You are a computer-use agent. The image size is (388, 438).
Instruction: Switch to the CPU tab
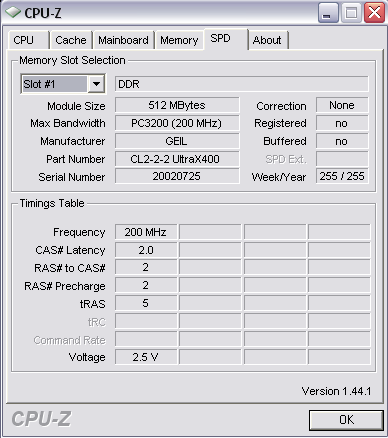click(x=28, y=40)
